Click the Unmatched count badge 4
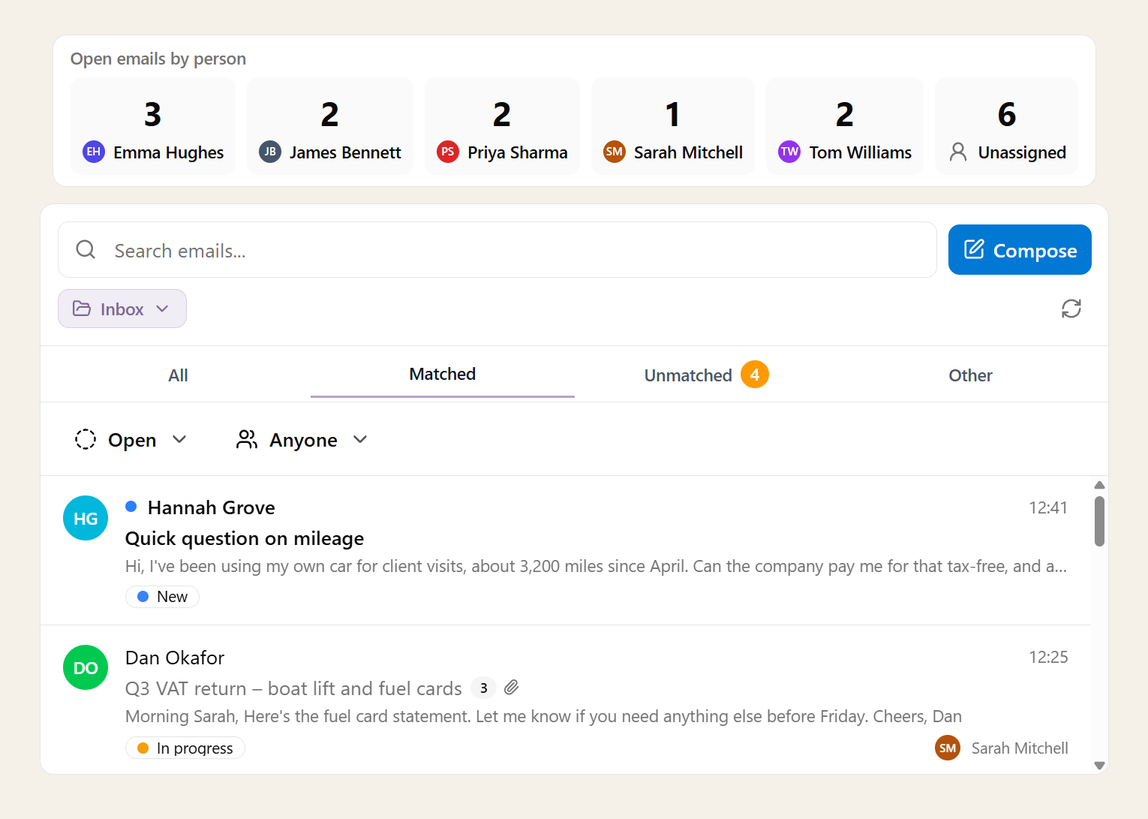This screenshot has height=819, width=1148. 754,375
